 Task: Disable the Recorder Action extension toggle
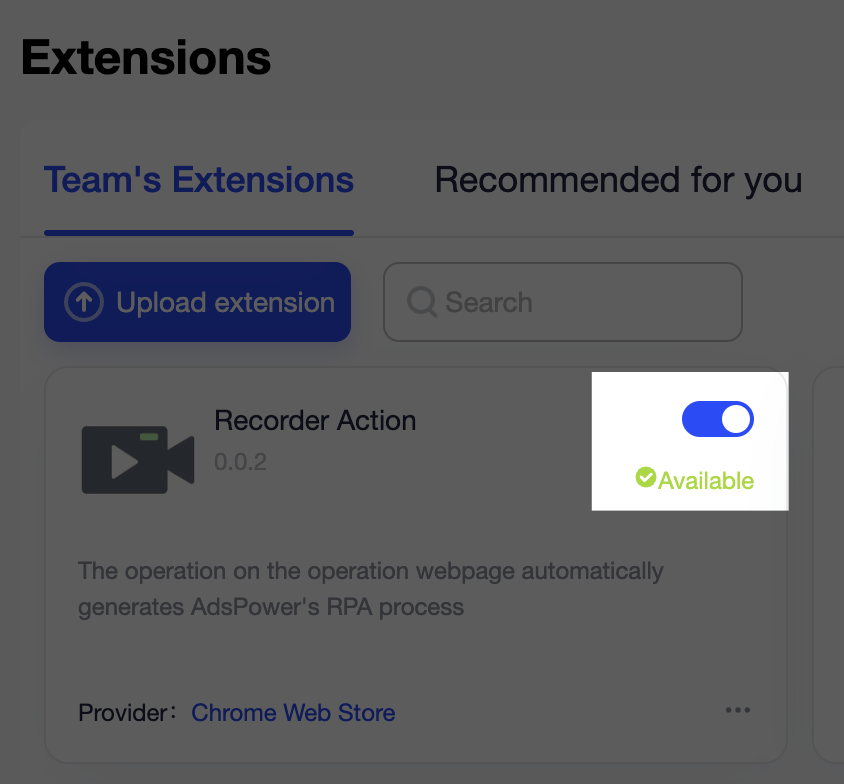tap(718, 419)
